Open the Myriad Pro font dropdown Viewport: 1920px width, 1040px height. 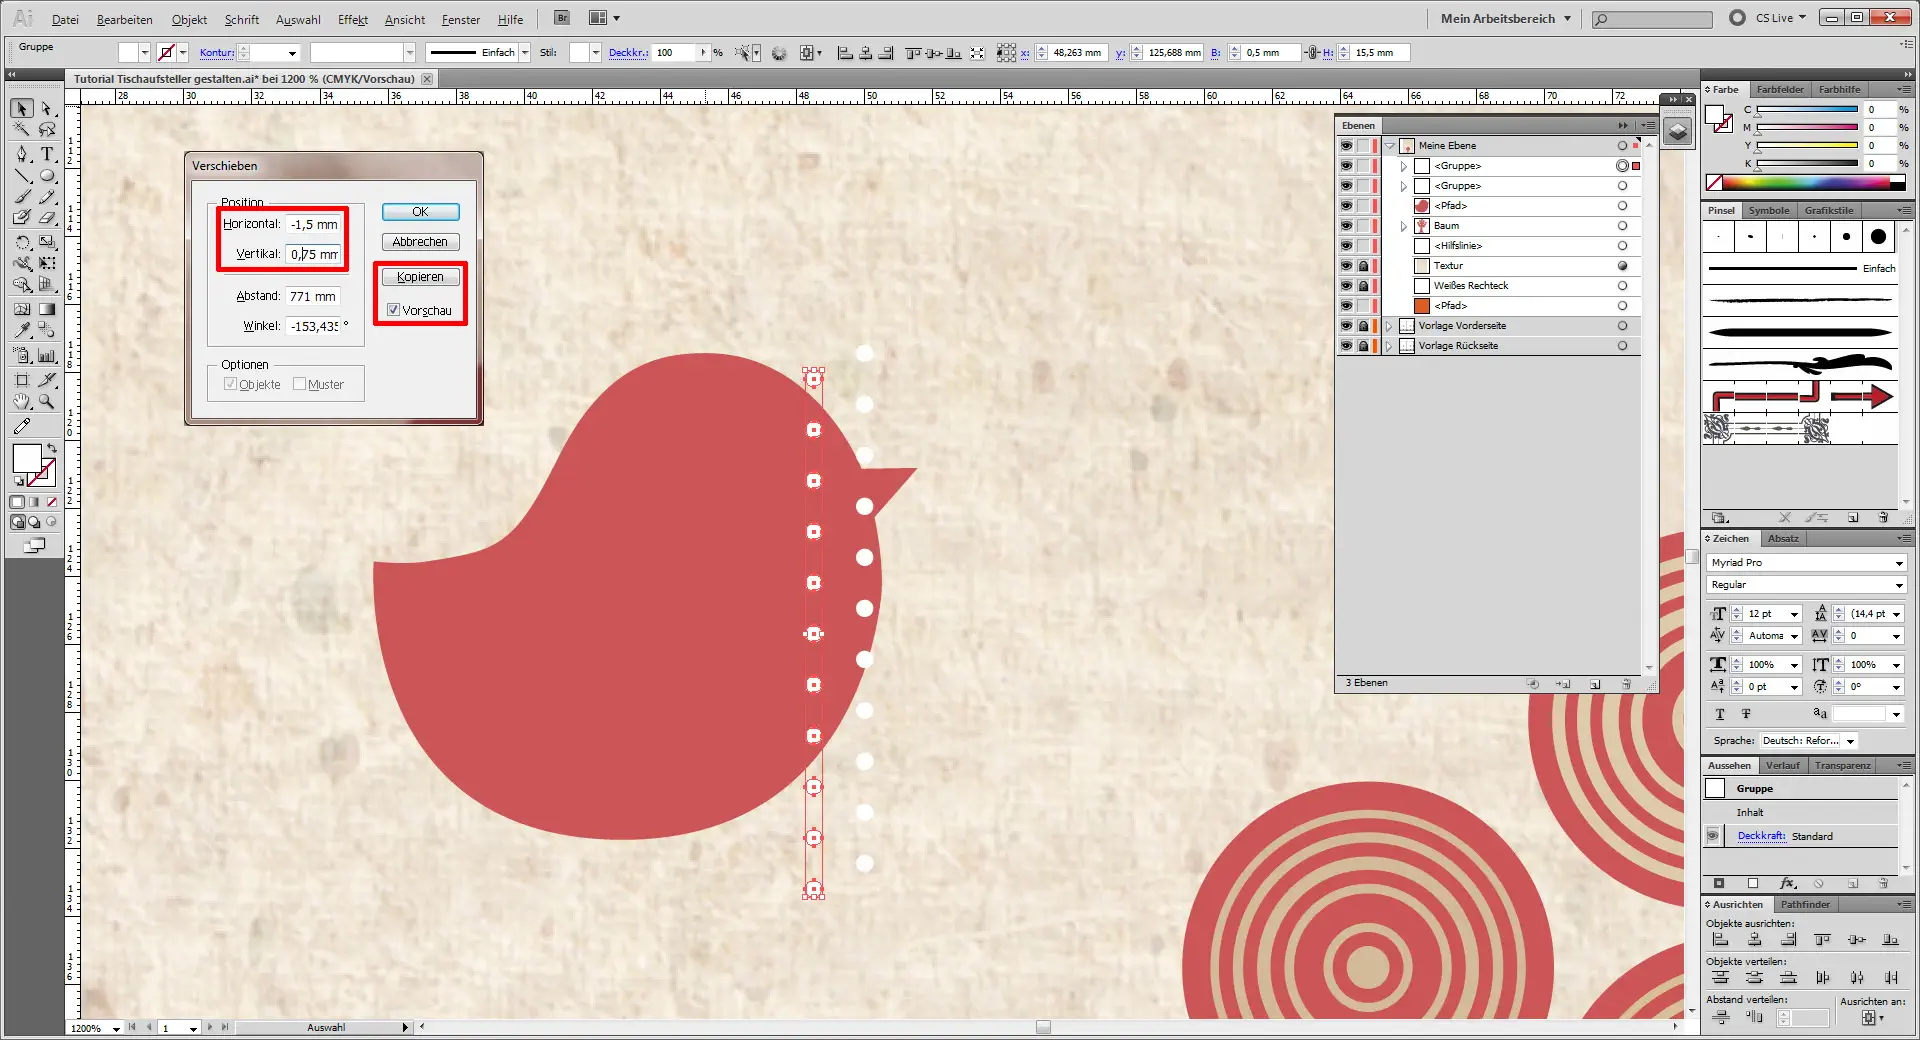[x=1898, y=563]
